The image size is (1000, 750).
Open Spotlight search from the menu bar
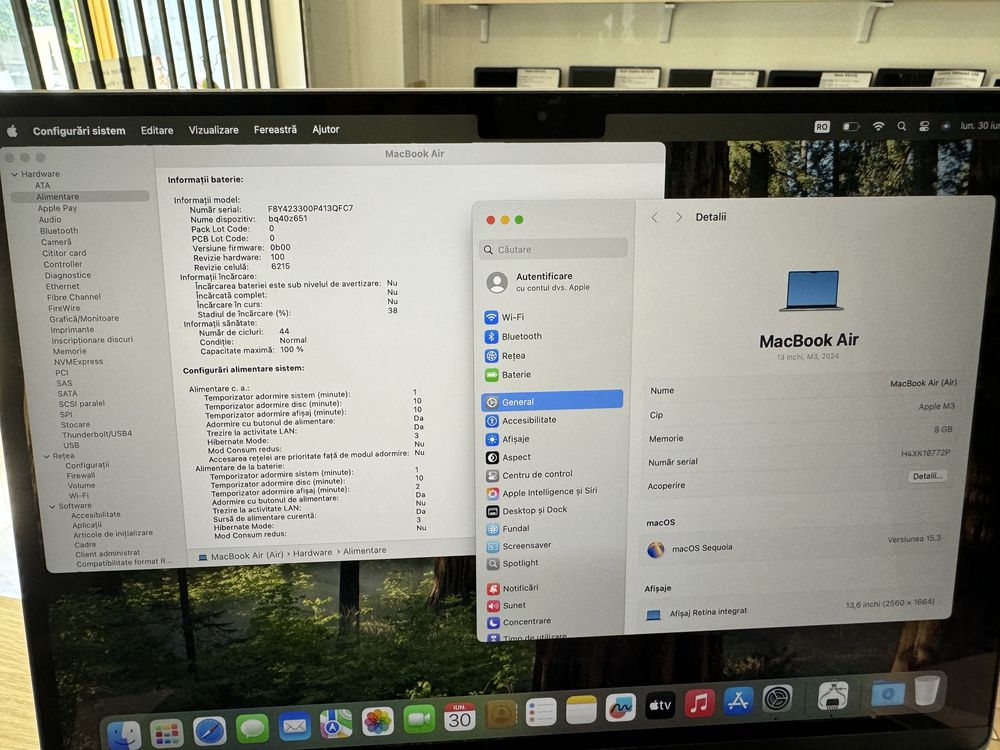coord(901,126)
